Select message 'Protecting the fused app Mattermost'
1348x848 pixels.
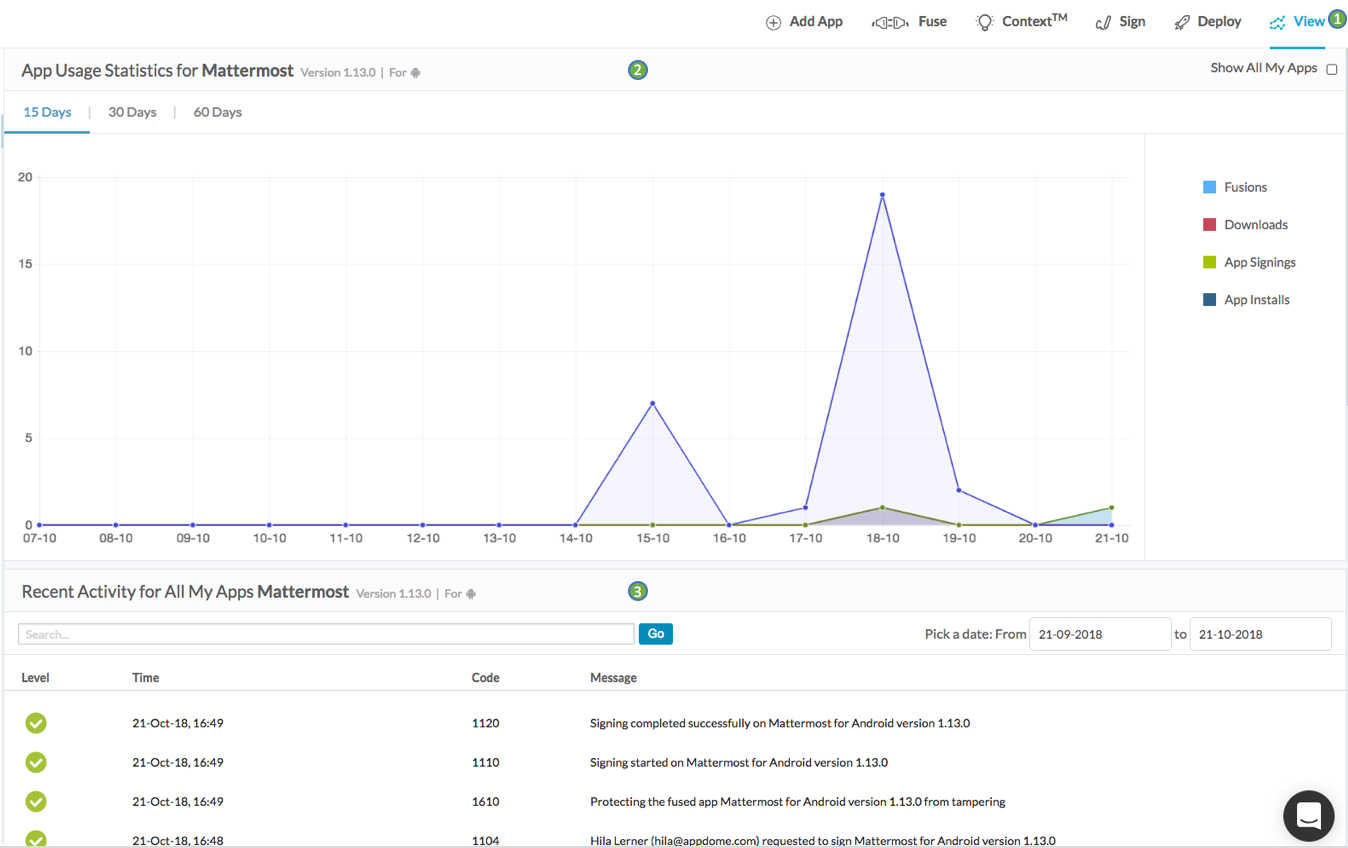pyautogui.click(x=798, y=801)
